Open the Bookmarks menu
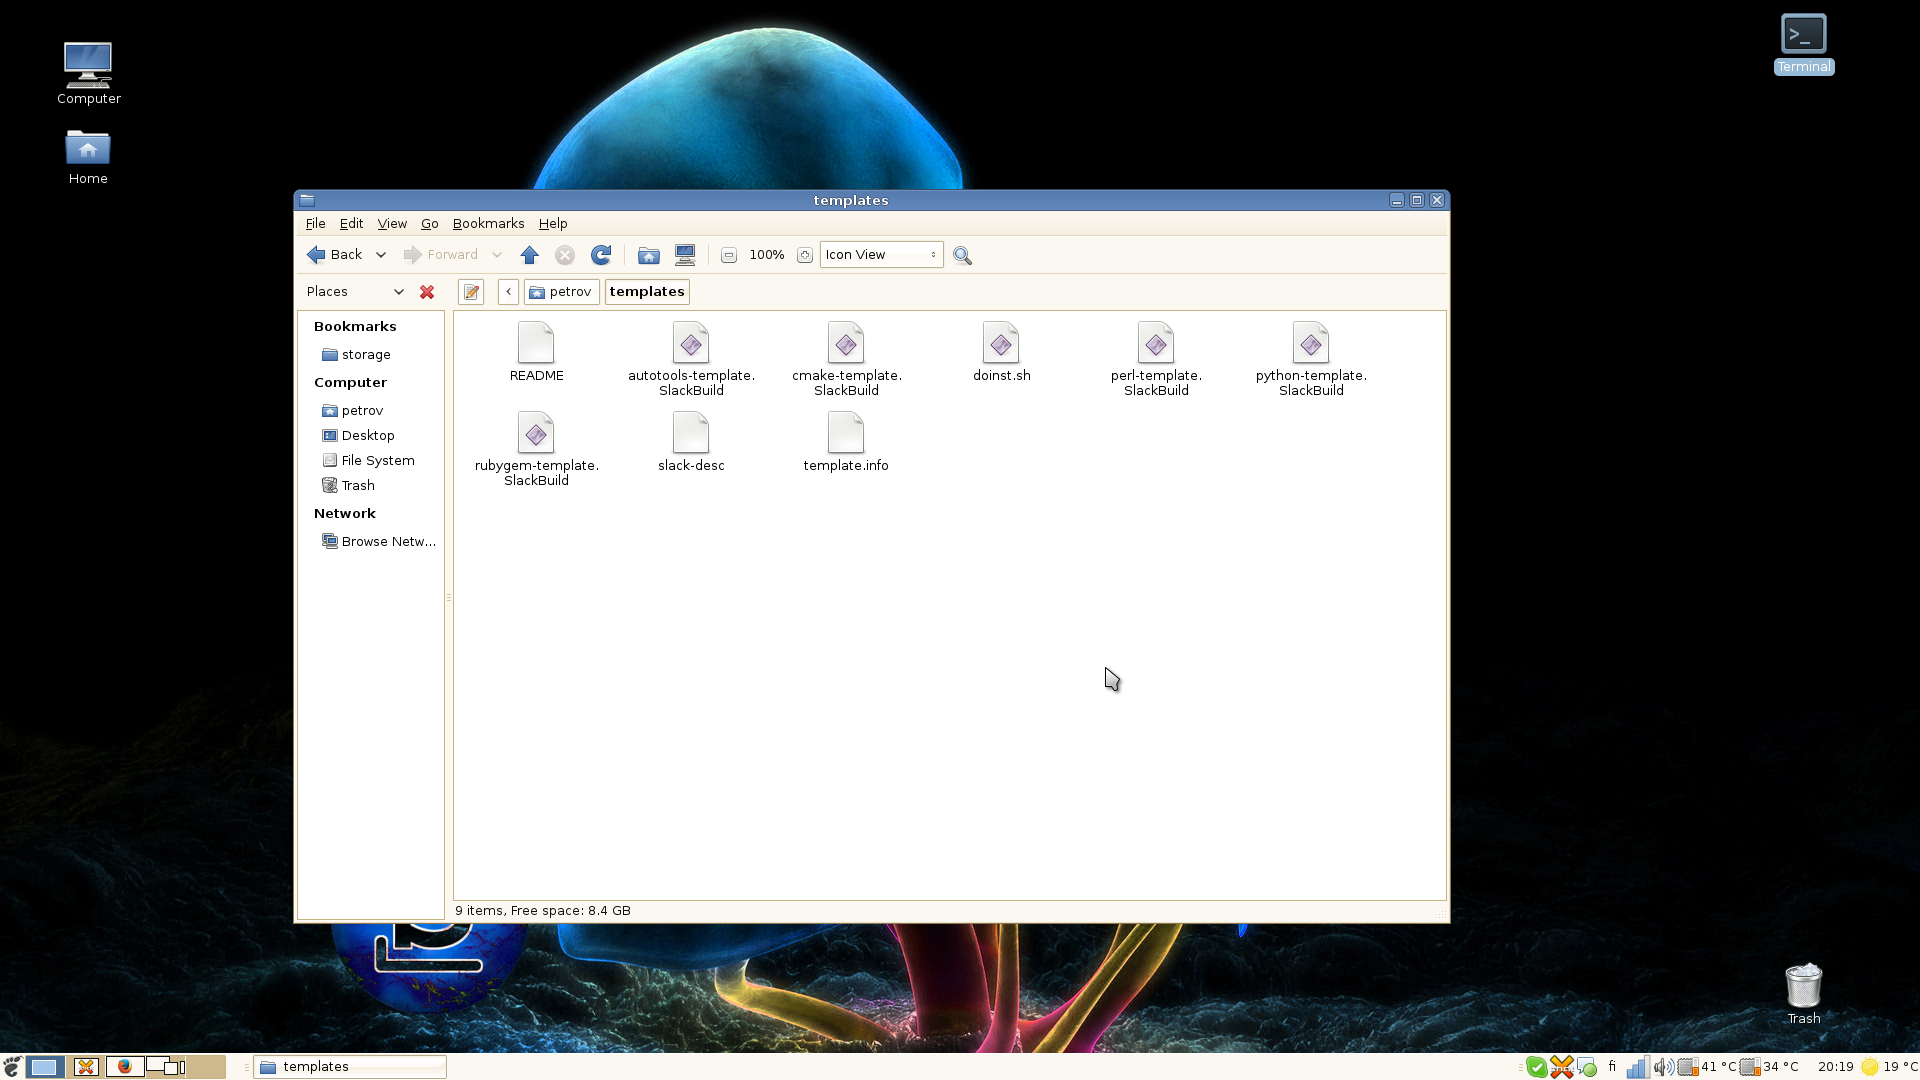Viewport: 1920px width, 1080px height. 488,224
